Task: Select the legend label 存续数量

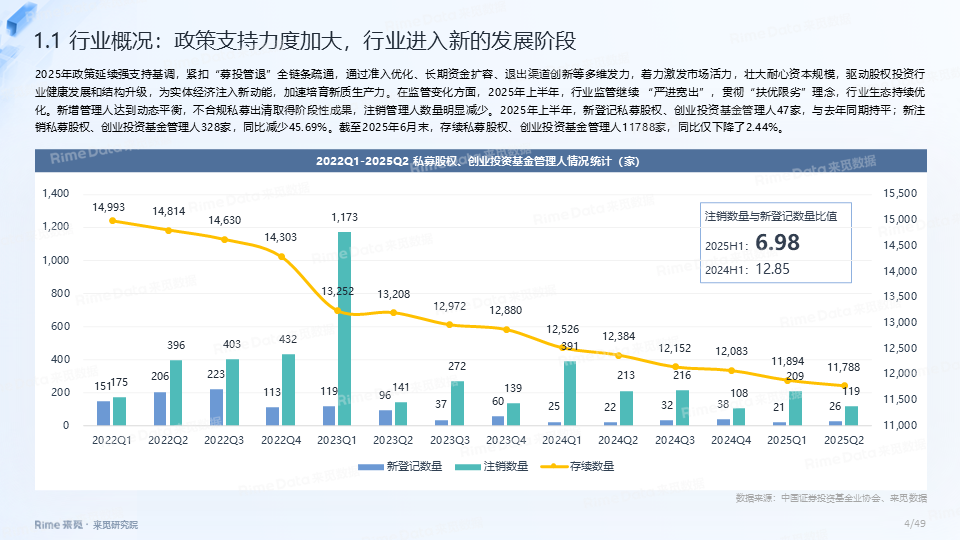Action: [592, 467]
